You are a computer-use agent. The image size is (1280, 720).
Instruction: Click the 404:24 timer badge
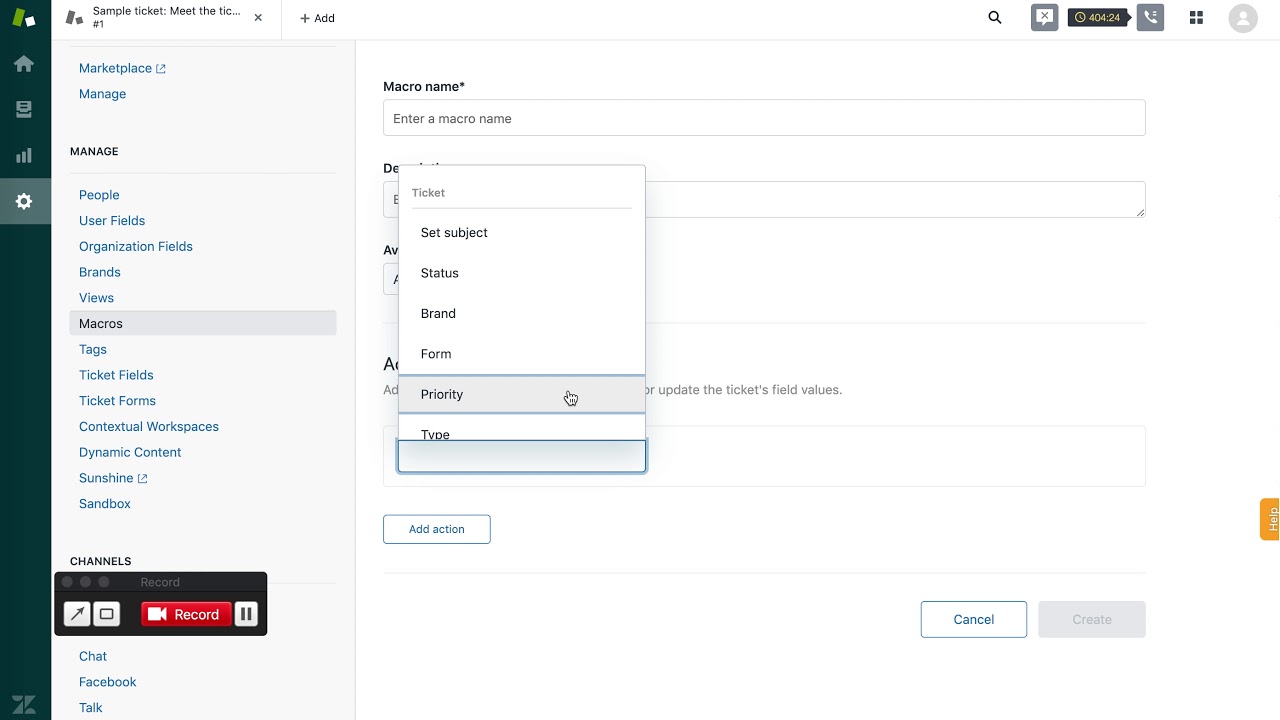(x=1098, y=18)
